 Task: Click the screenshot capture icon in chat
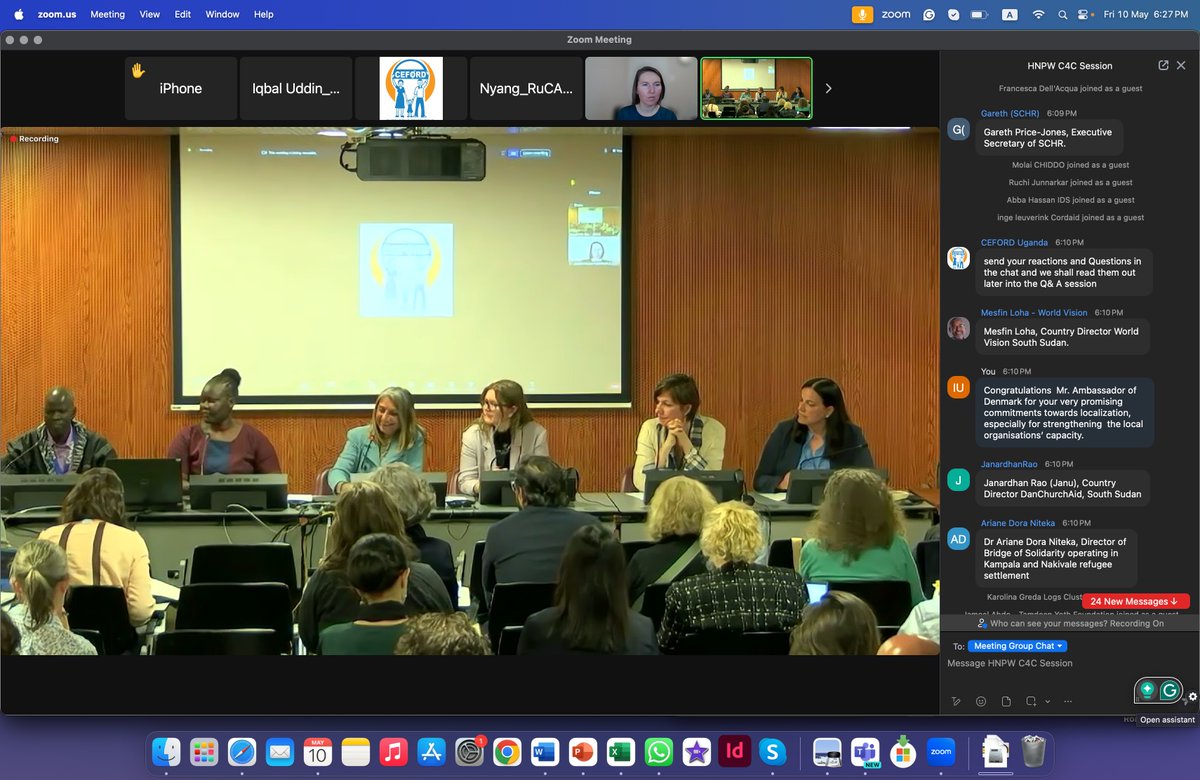1031,702
